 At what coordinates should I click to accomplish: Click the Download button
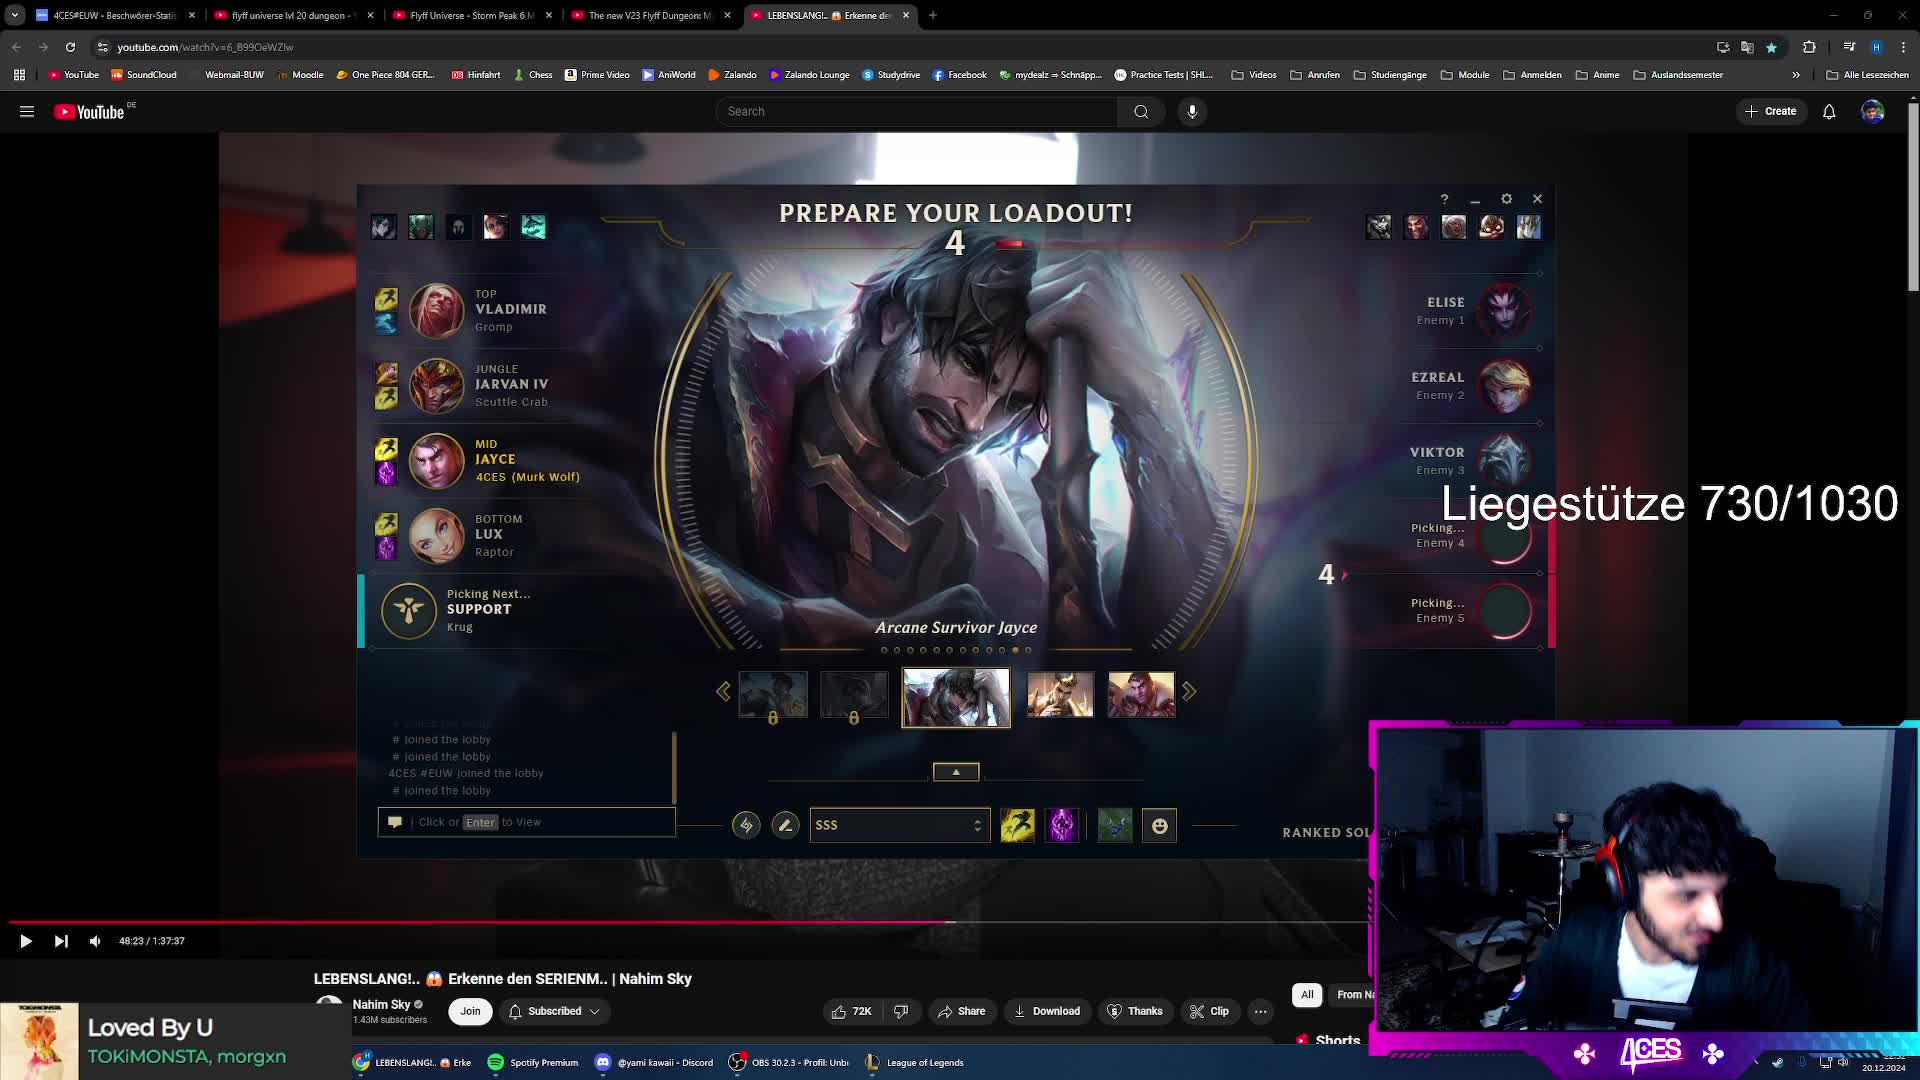pos(1047,1011)
